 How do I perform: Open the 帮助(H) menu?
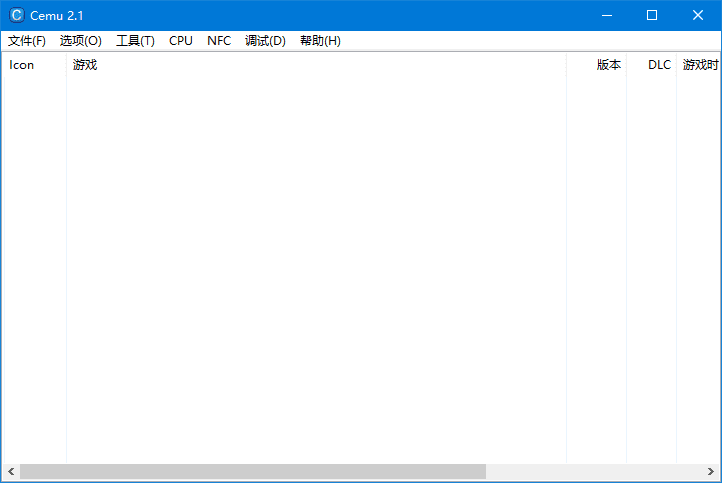click(320, 41)
